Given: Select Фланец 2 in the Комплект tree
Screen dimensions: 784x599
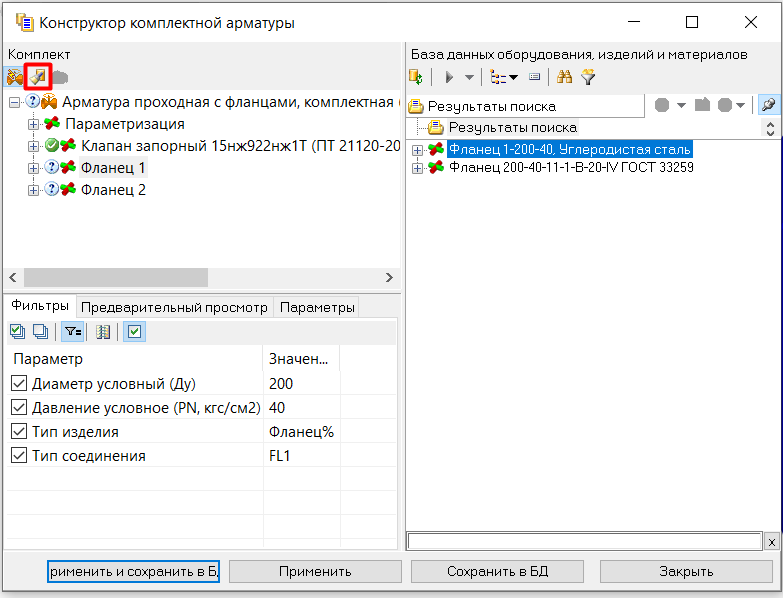Looking at the screenshot, I should coord(114,190).
